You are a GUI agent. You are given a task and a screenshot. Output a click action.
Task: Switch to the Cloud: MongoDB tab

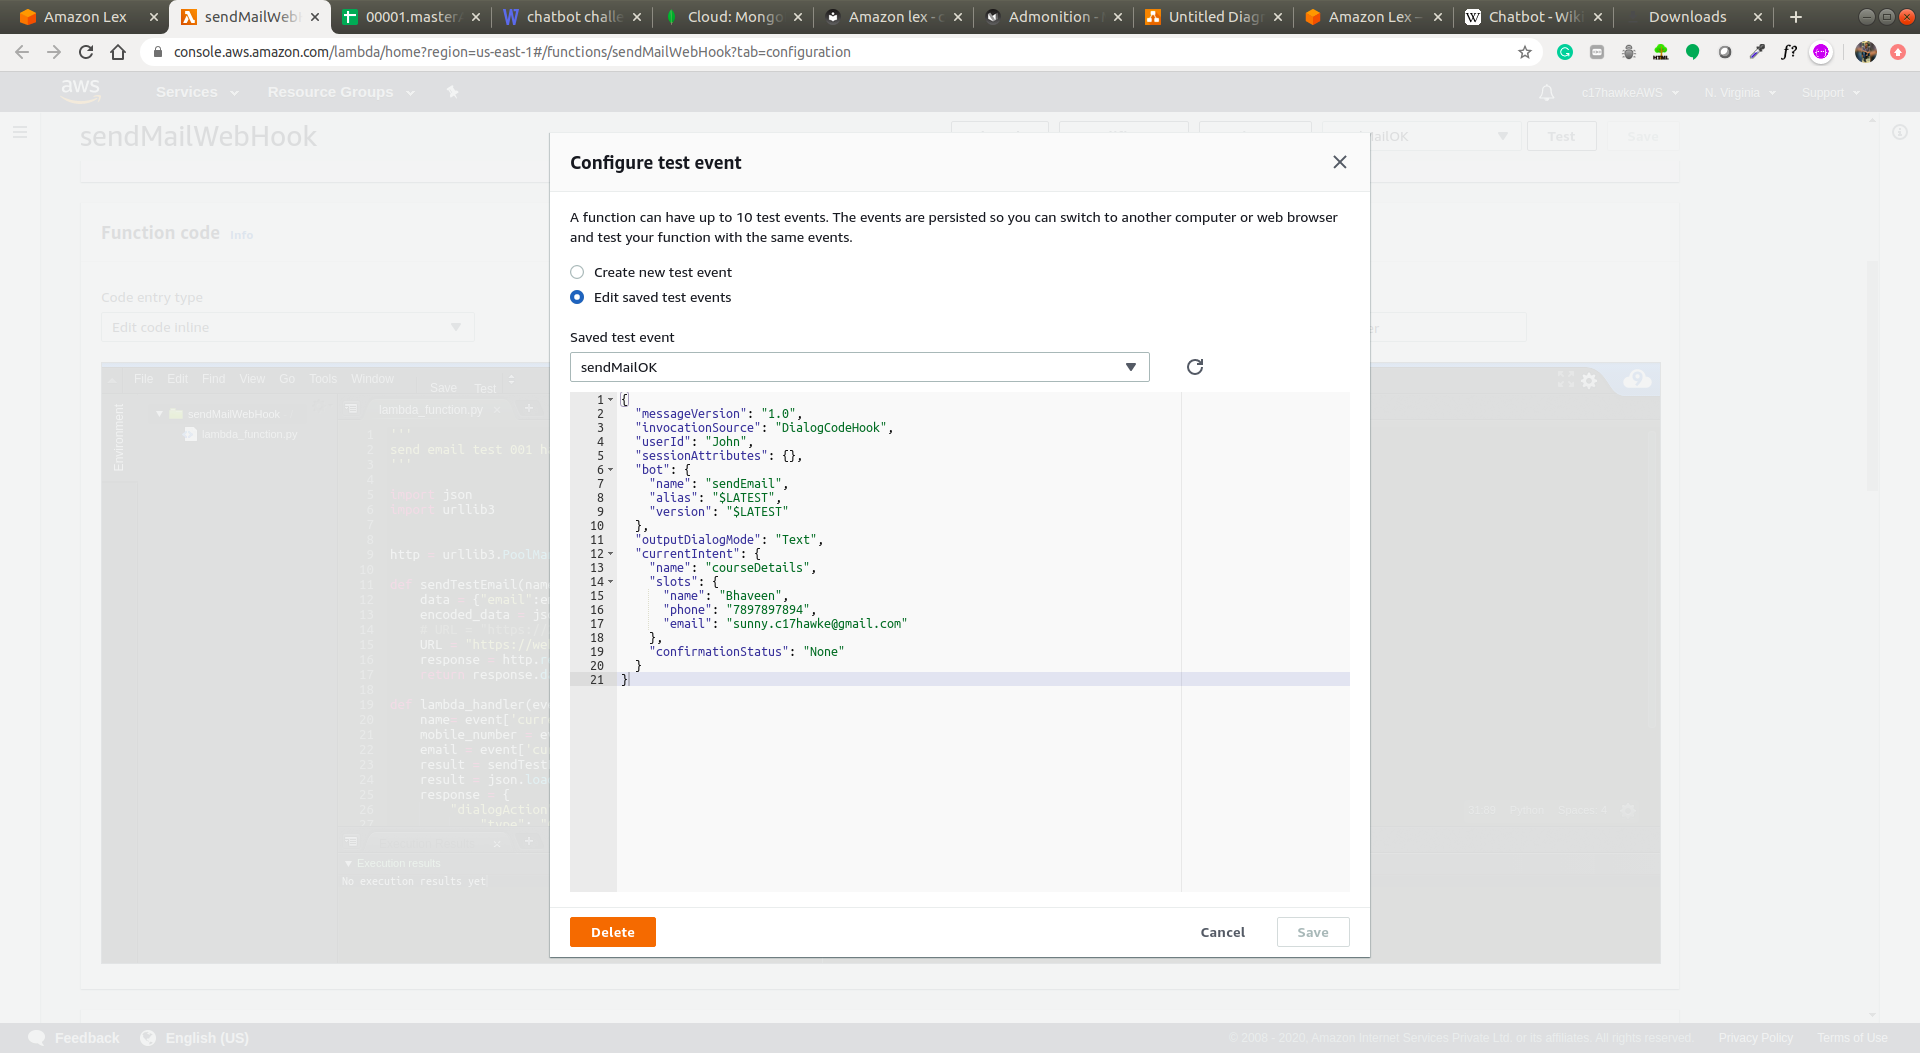733,17
